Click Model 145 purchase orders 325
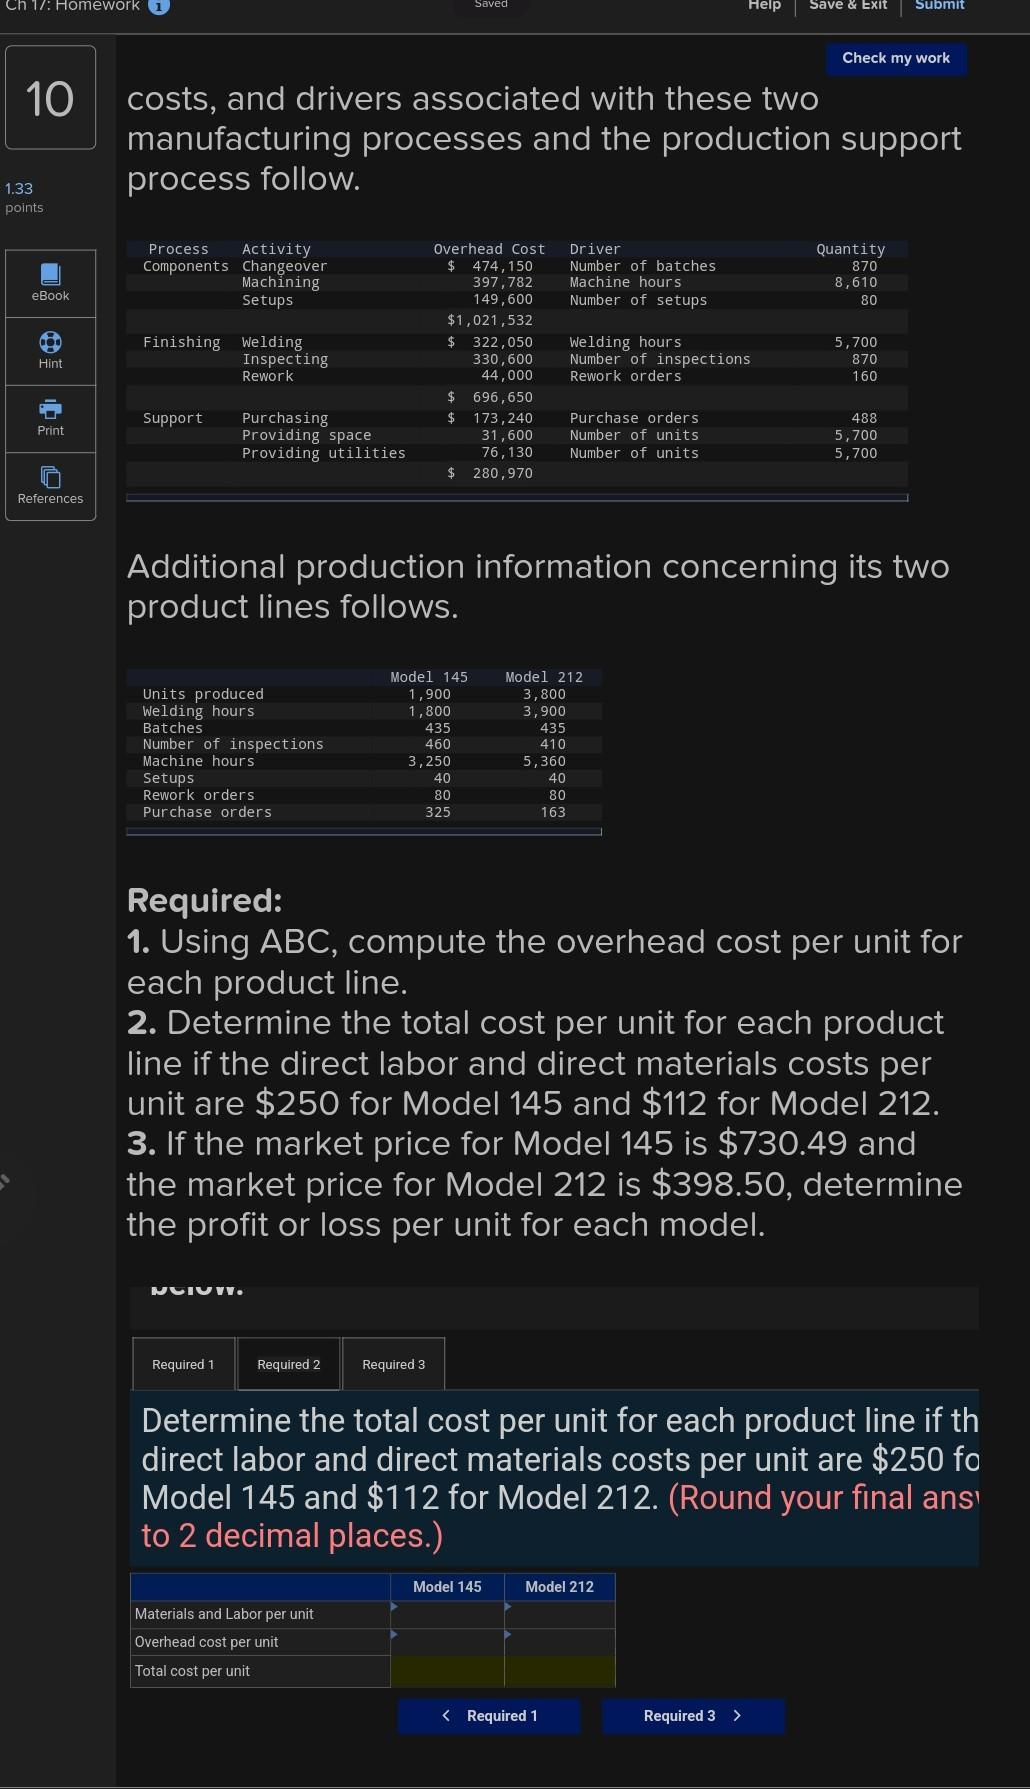The width and height of the screenshot is (1030, 1789). click(x=437, y=812)
